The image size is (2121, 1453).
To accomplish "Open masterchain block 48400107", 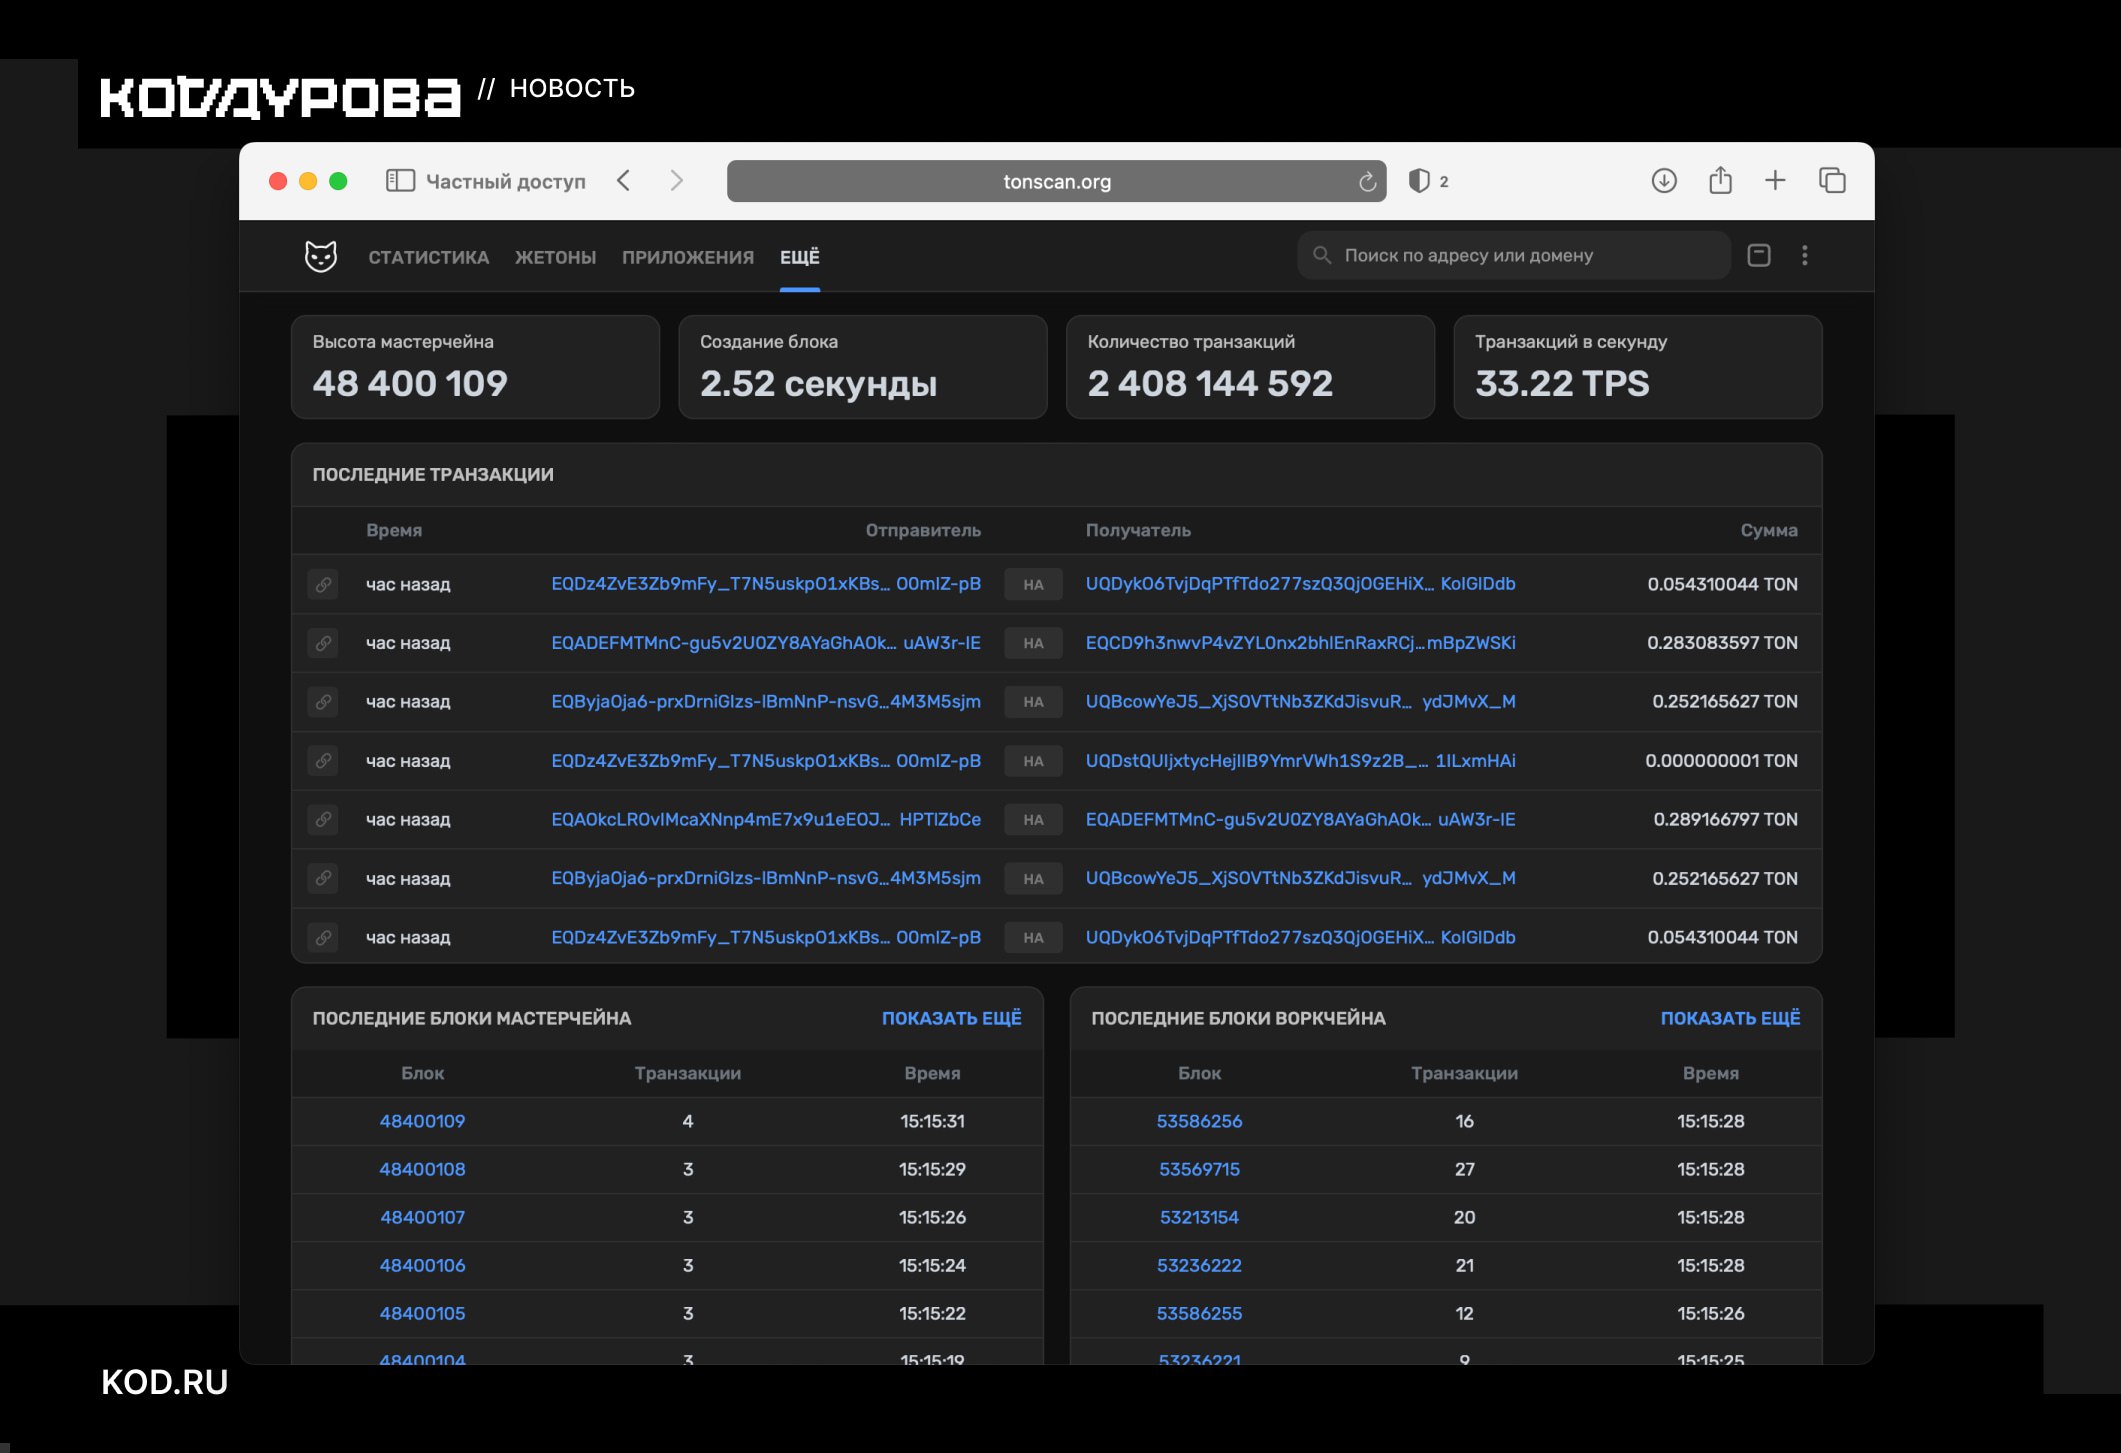I will tap(422, 1217).
